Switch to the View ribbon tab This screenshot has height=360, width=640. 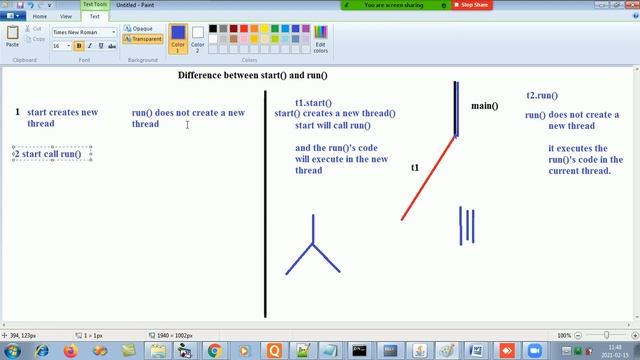[x=66, y=16]
